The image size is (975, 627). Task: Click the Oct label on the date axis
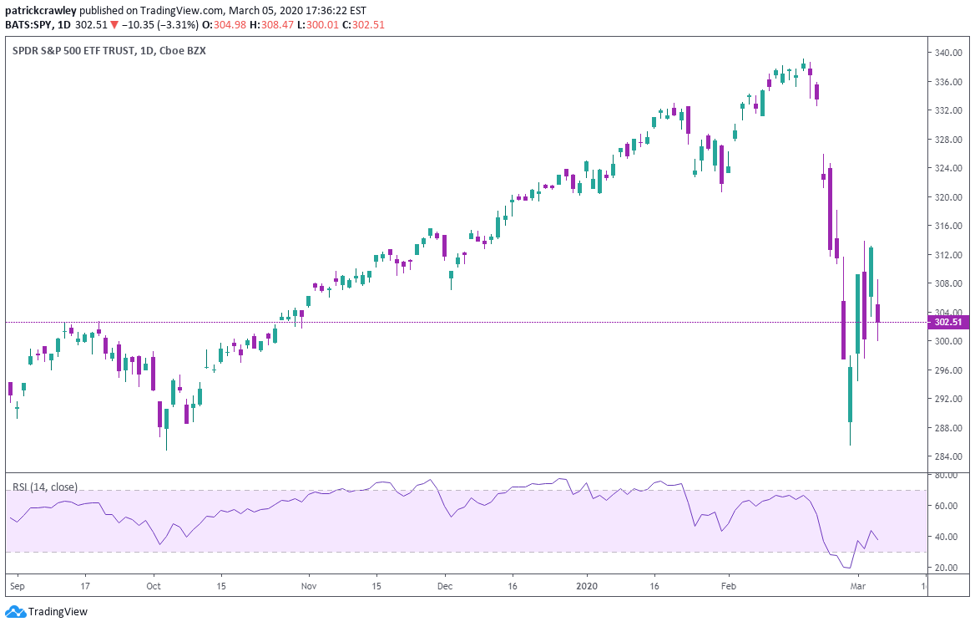point(154,586)
